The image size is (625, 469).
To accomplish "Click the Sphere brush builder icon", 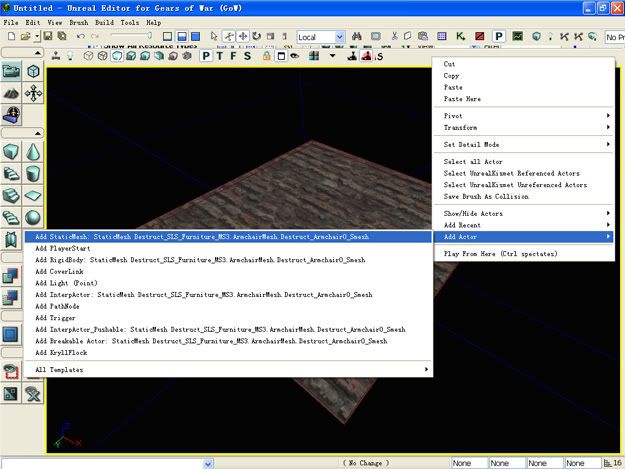I will coord(33,218).
